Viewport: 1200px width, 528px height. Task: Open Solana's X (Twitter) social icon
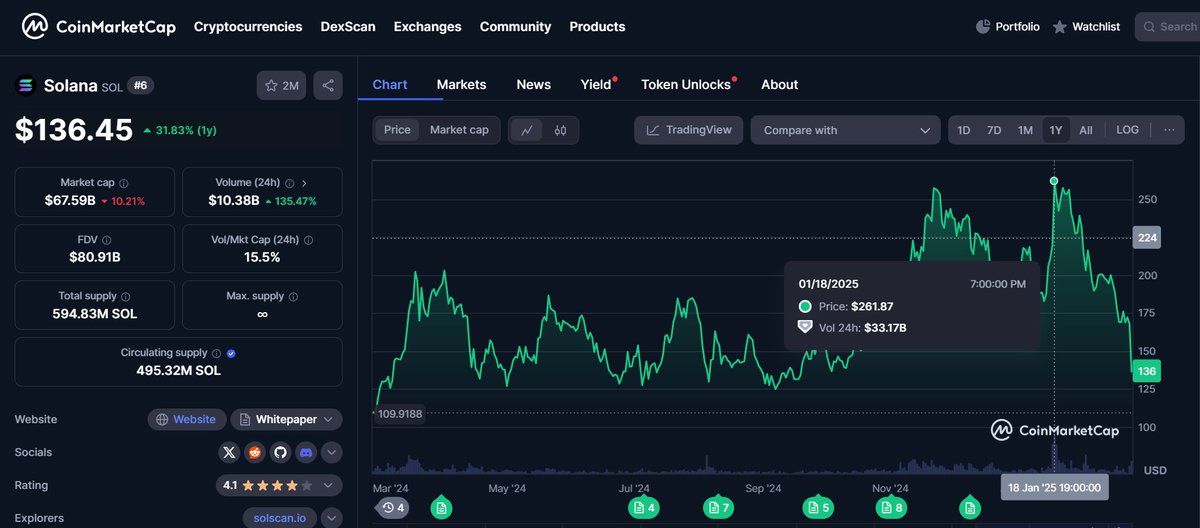[x=229, y=453]
